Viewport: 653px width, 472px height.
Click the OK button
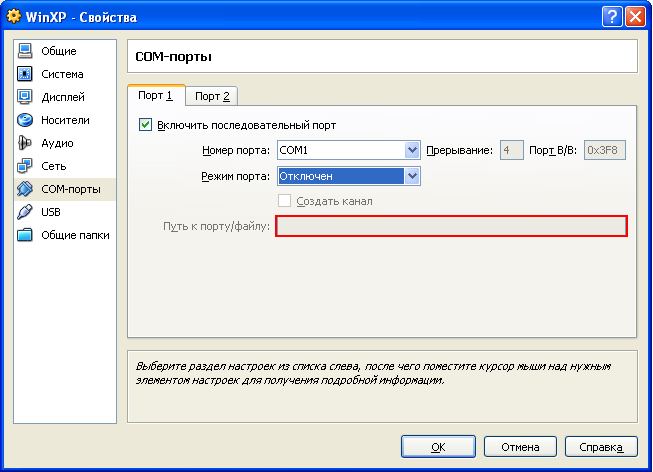(438, 447)
